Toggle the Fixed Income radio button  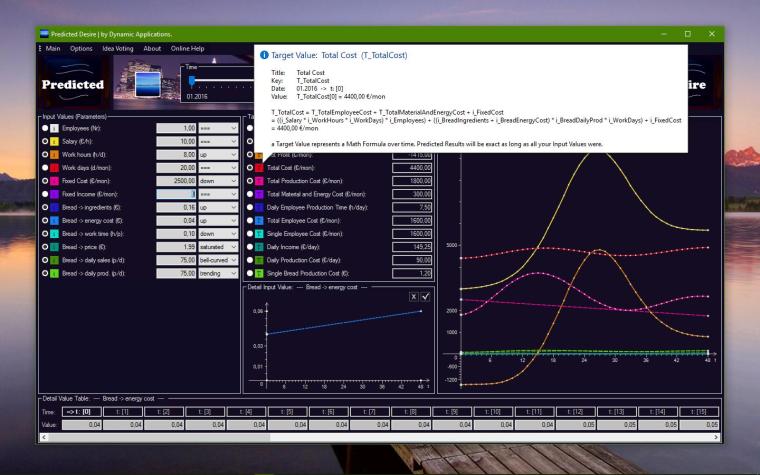click(x=45, y=194)
